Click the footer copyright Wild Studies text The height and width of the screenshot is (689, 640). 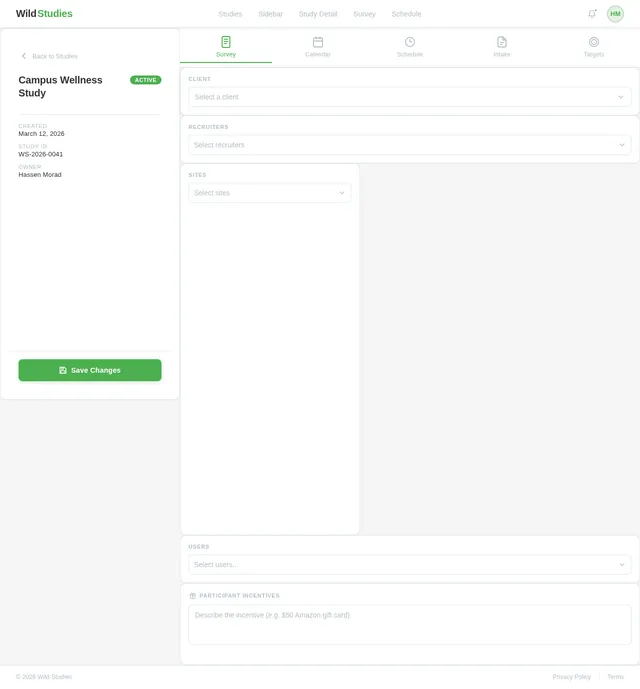[44, 677]
